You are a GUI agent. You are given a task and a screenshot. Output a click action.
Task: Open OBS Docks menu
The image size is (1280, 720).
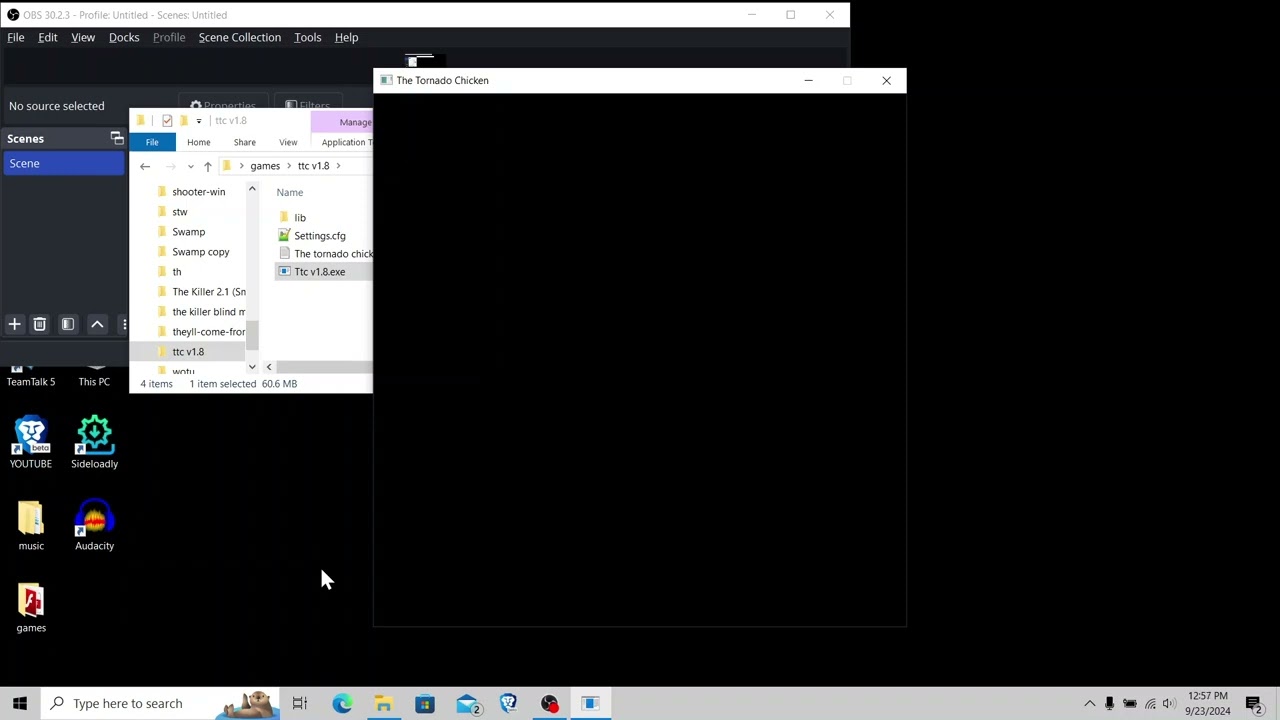[x=124, y=37]
